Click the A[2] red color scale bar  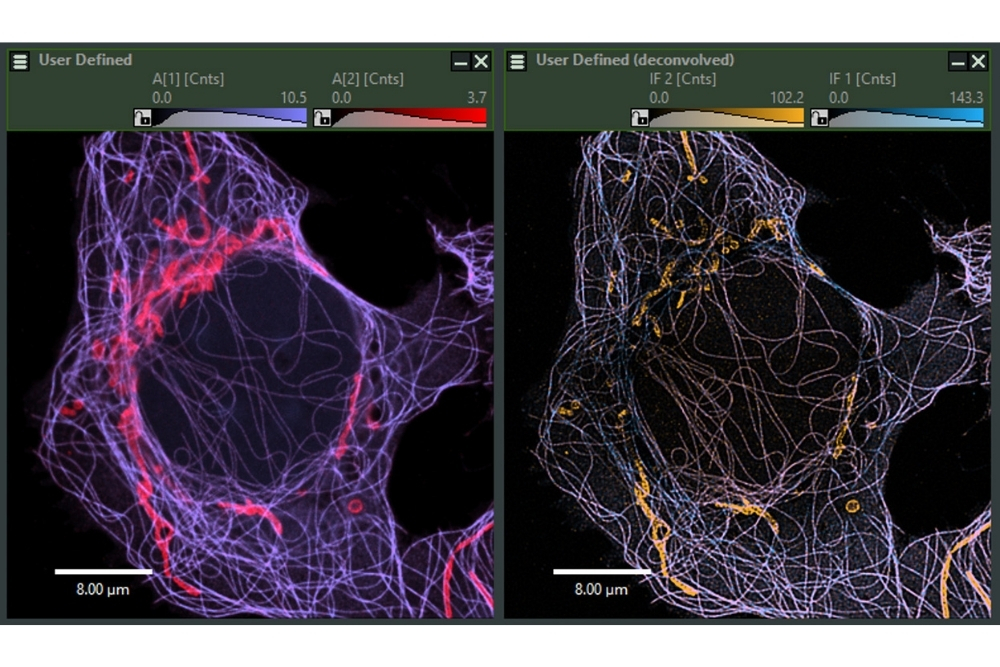click(410, 117)
